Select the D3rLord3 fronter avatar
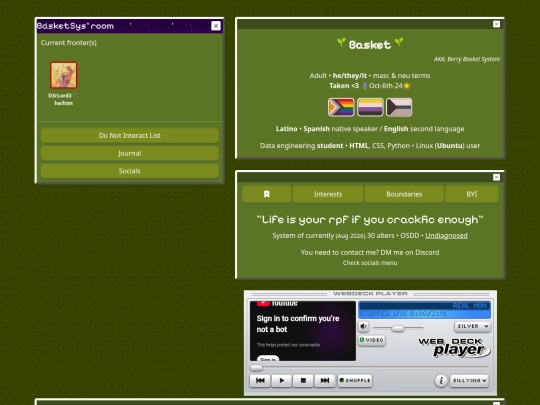Image resolution: width=540 pixels, height=405 pixels. [x=64, y=75]
